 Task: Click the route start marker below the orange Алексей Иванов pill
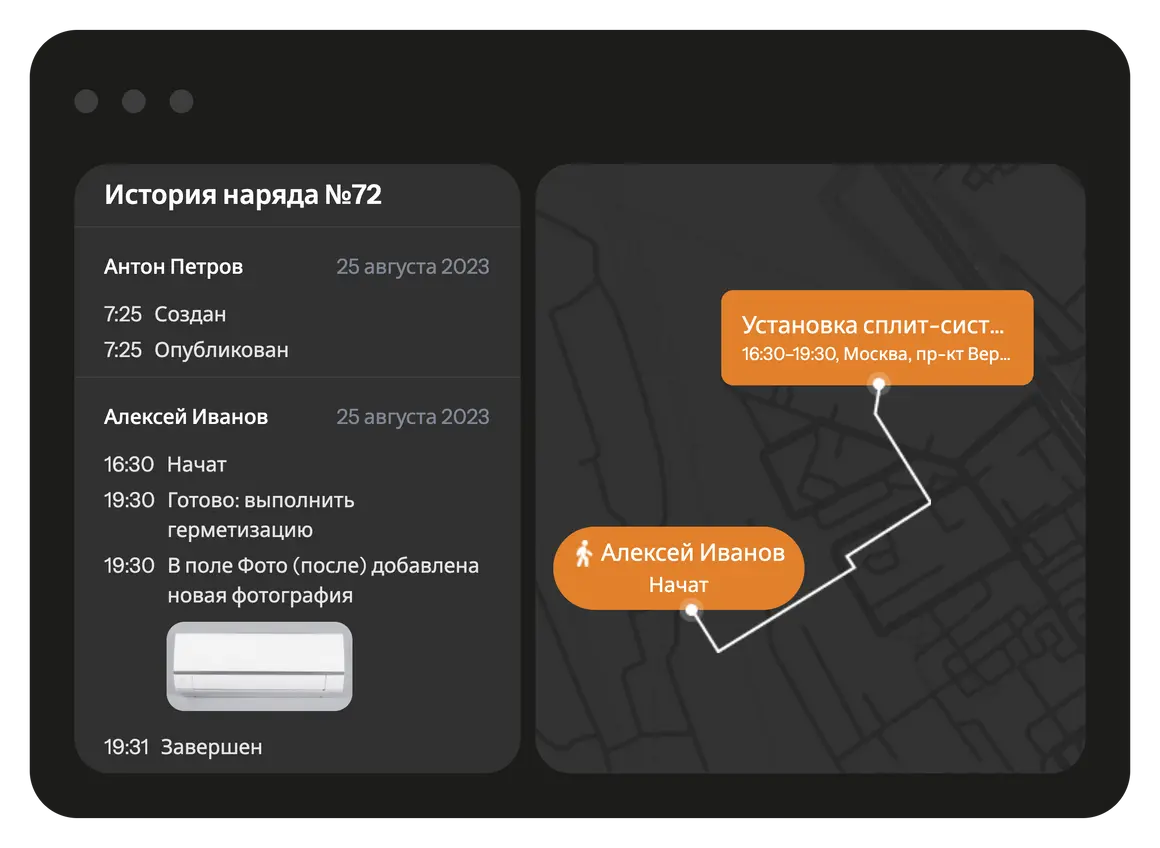pos(690,609)
